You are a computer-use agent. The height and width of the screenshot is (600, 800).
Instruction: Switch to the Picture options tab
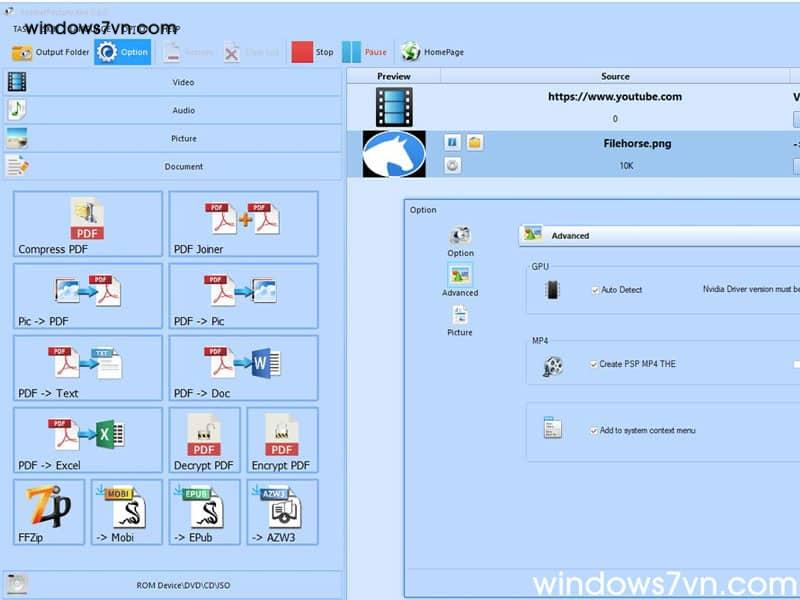(x=460, y=320)
